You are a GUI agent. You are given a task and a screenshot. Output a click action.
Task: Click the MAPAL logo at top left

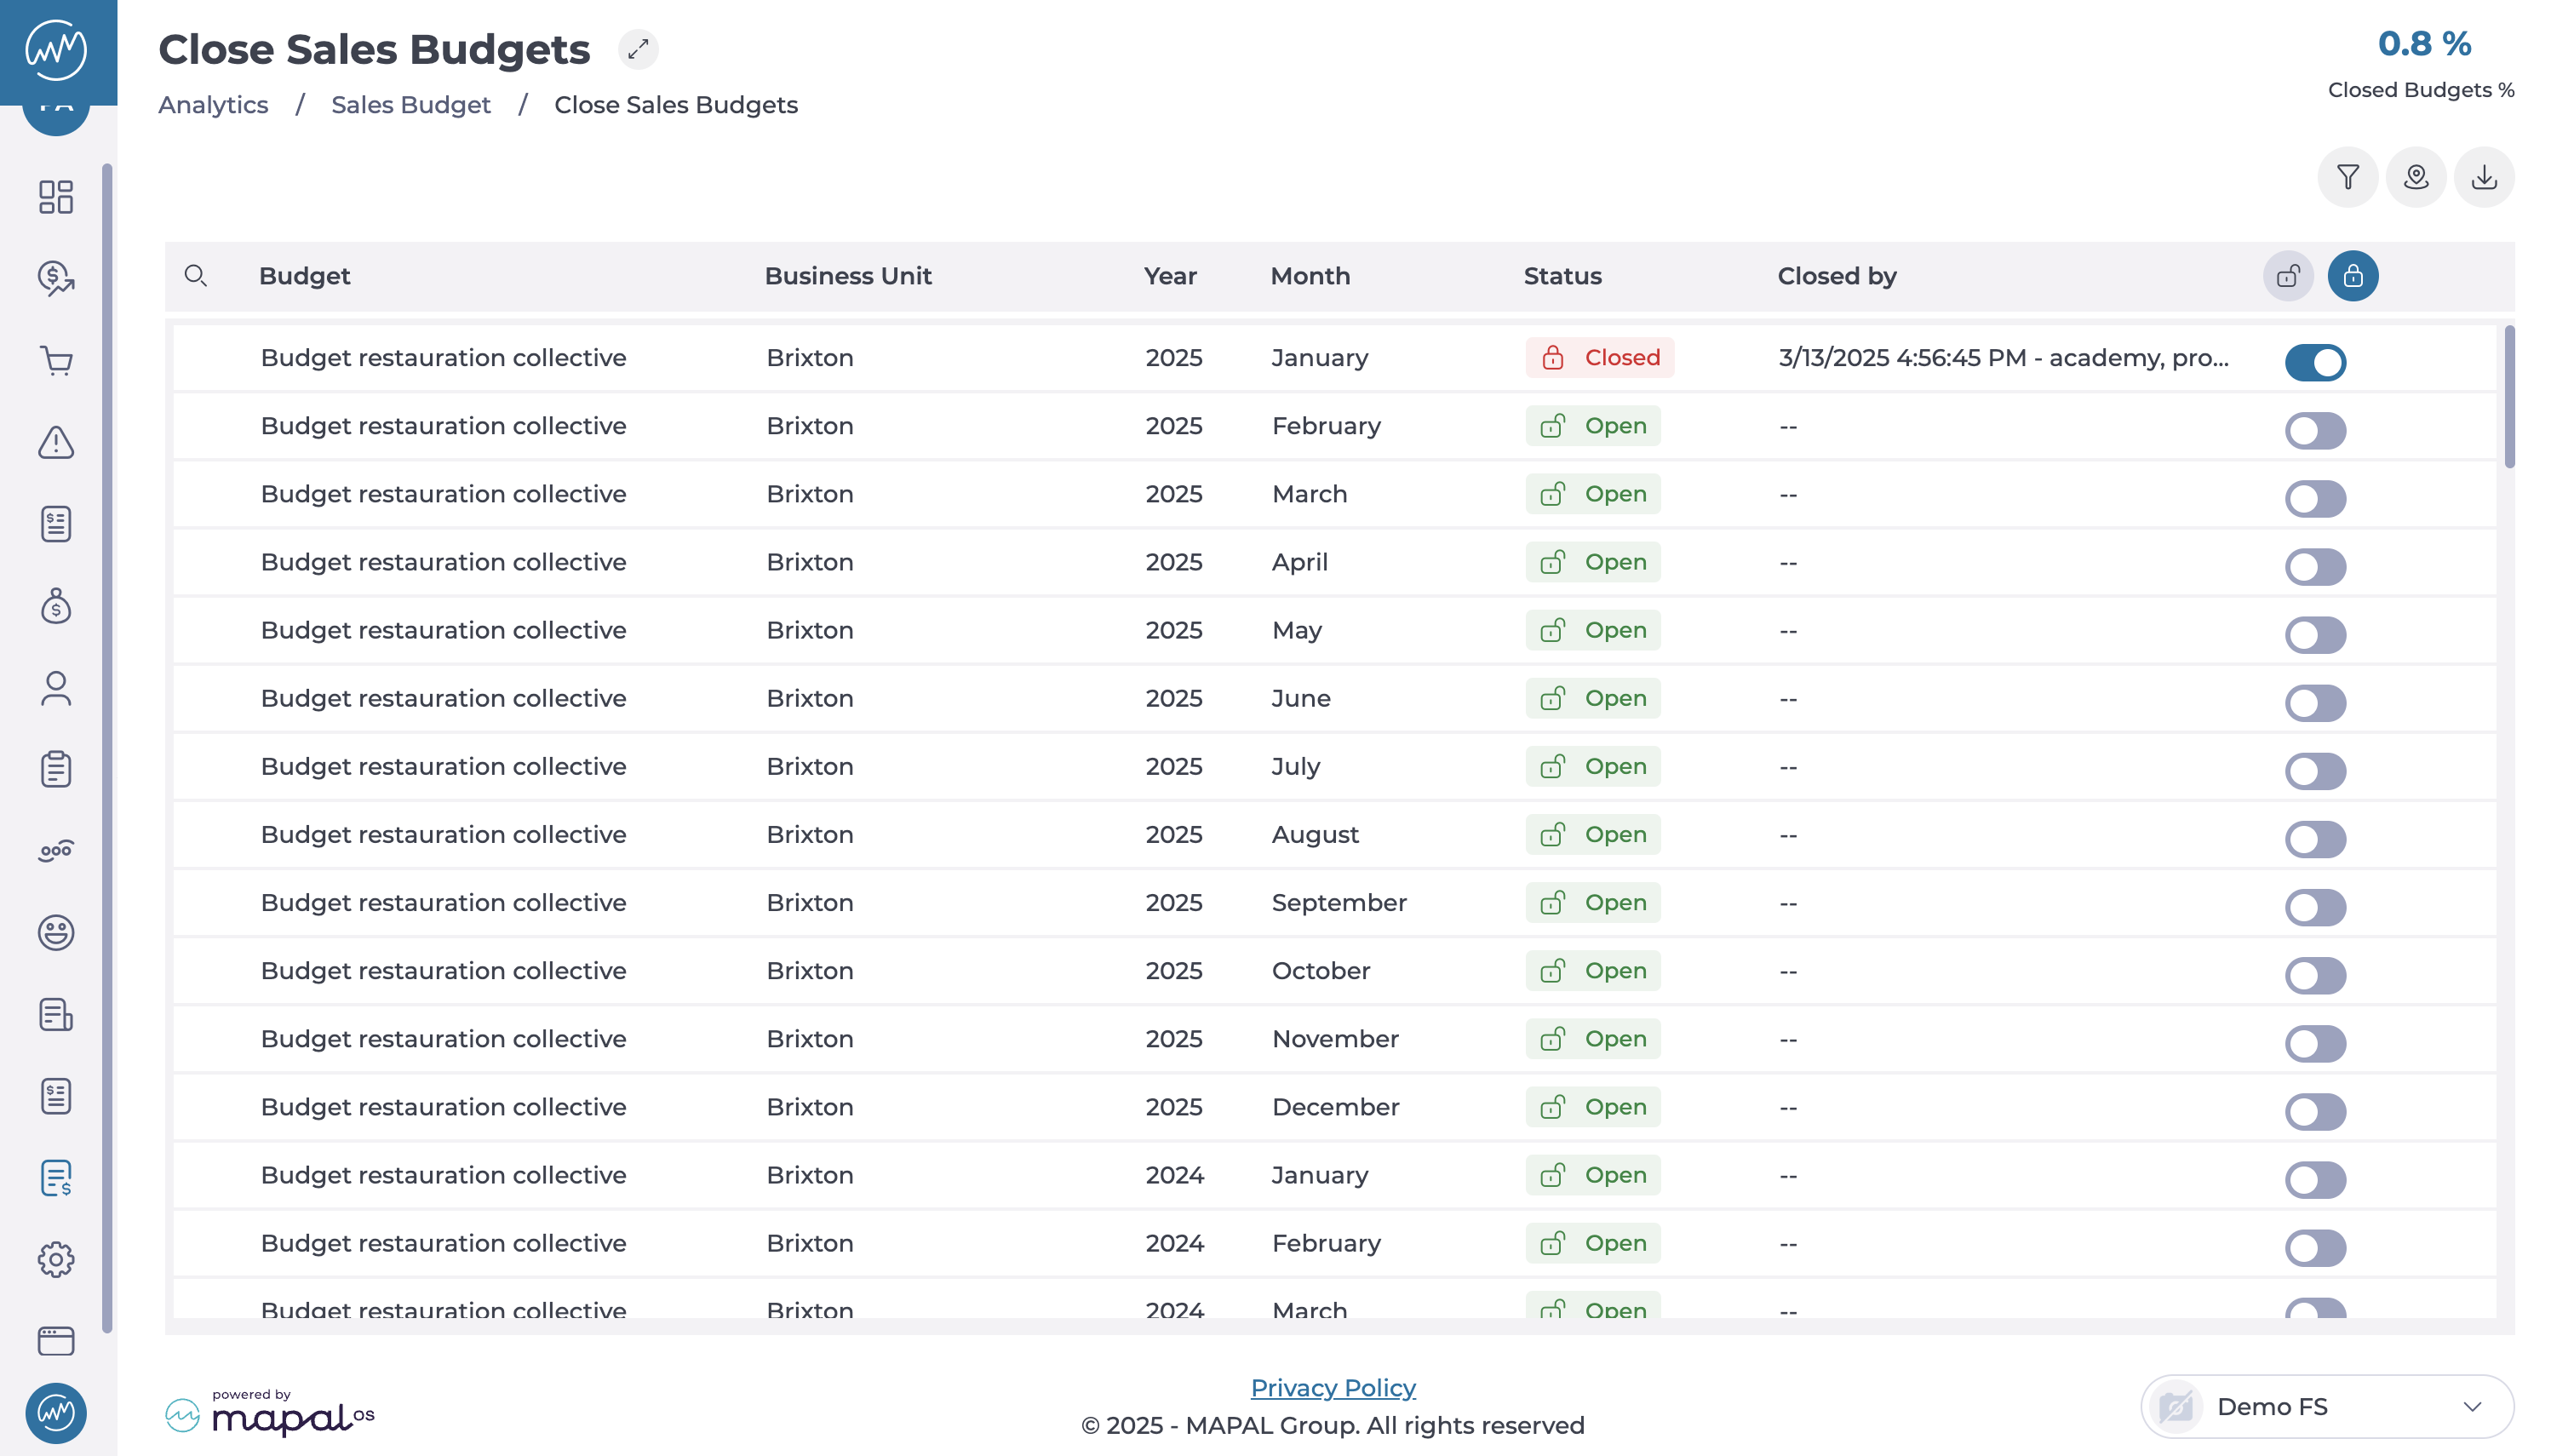click(57, 50)
